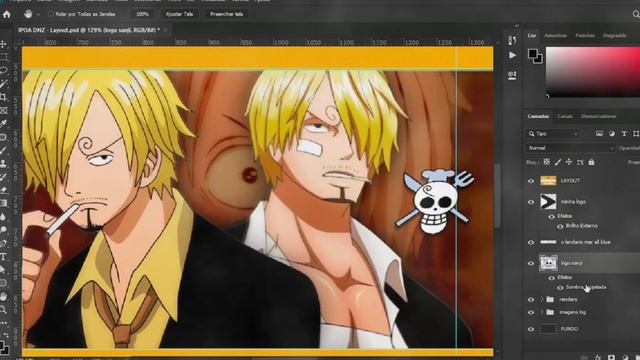This screenshot has height=360, width=640.
Task: Select the Frame tool
Action: pos(4,110)
